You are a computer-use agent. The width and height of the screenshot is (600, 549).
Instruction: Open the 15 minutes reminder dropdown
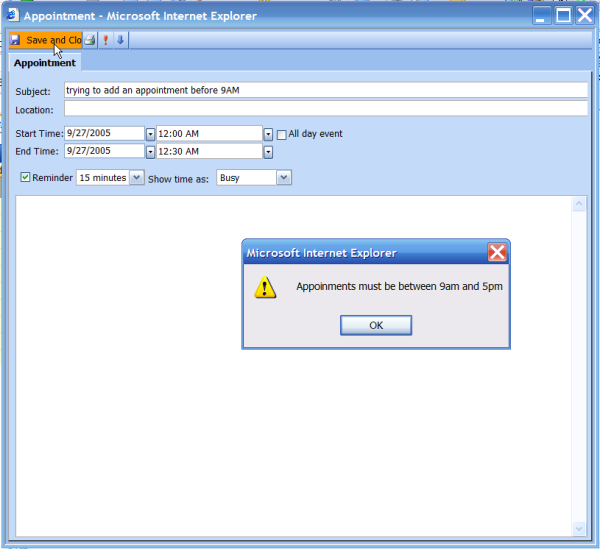137,177
